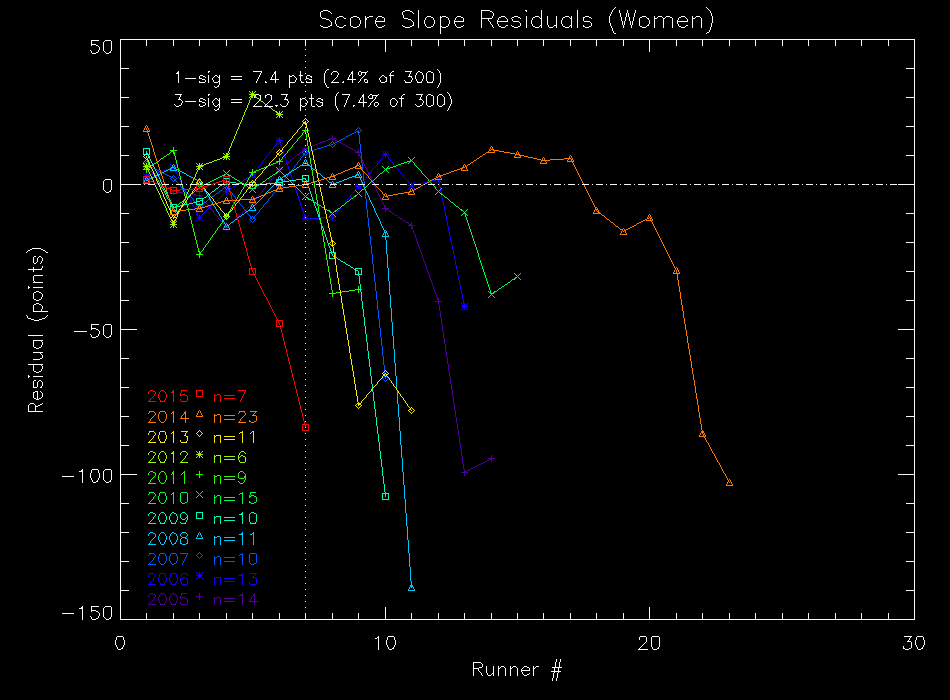Viewport: 950px width, 700px height.
Task: Click the last orange triangle at runner 23
Action: 729,482
